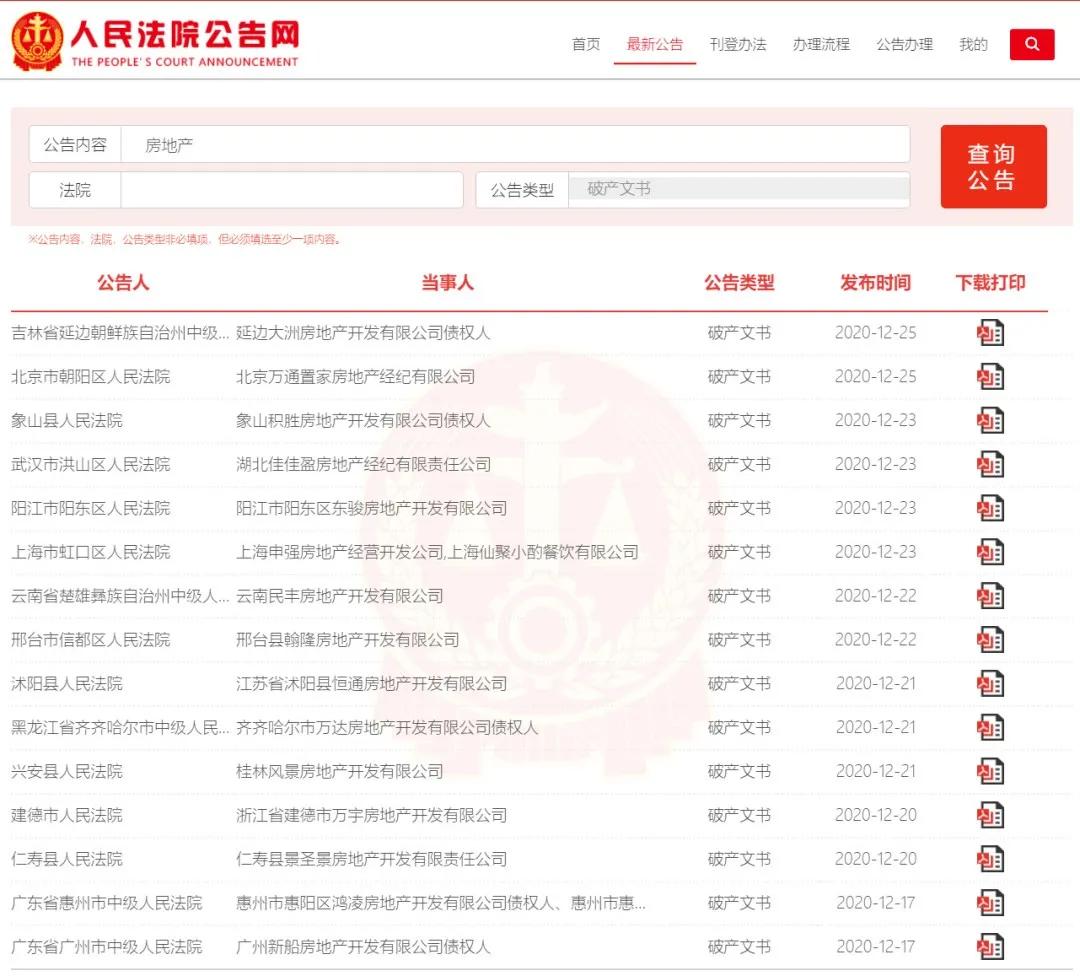This screenshot has height=976, width=1080.
Task: Open the 我的 account menu
Action: point(973,45)
